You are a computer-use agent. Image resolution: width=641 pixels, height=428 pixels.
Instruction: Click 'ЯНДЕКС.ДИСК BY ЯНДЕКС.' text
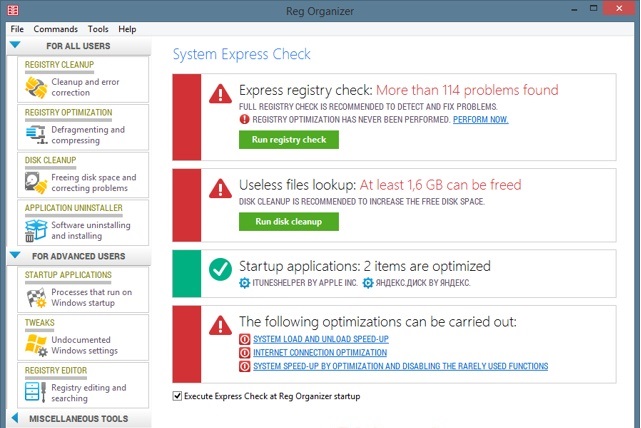pyautogui.click(x=423, y=283)
